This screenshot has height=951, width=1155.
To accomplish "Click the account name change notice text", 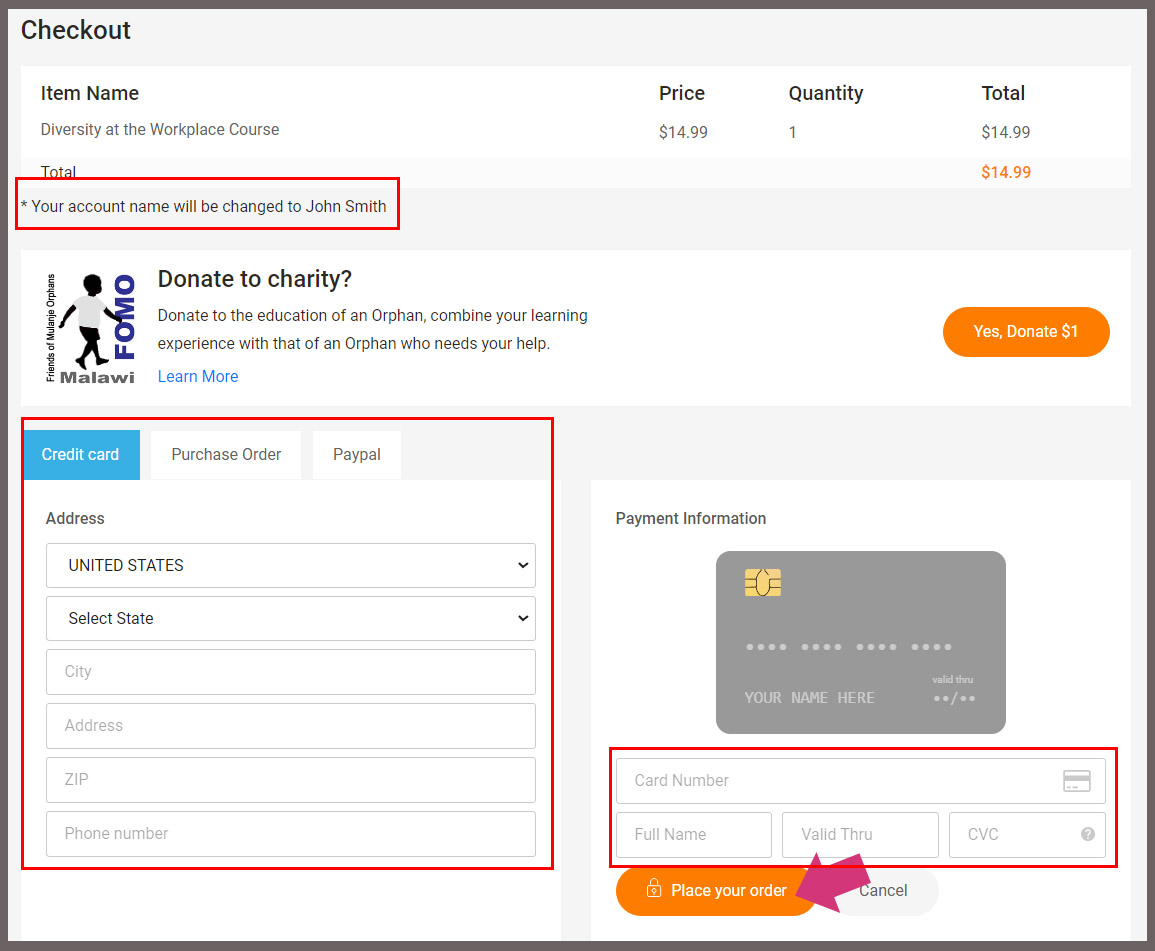I will click(203, 206).
